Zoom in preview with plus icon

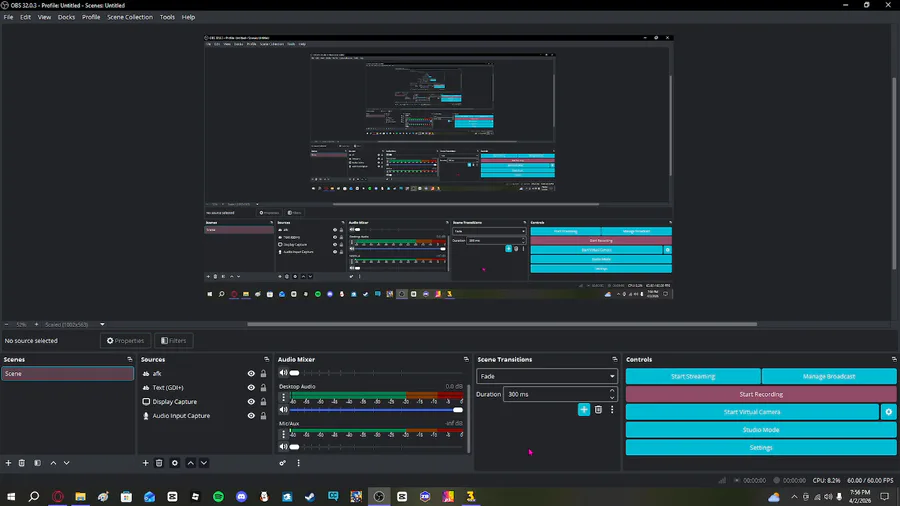36,325
